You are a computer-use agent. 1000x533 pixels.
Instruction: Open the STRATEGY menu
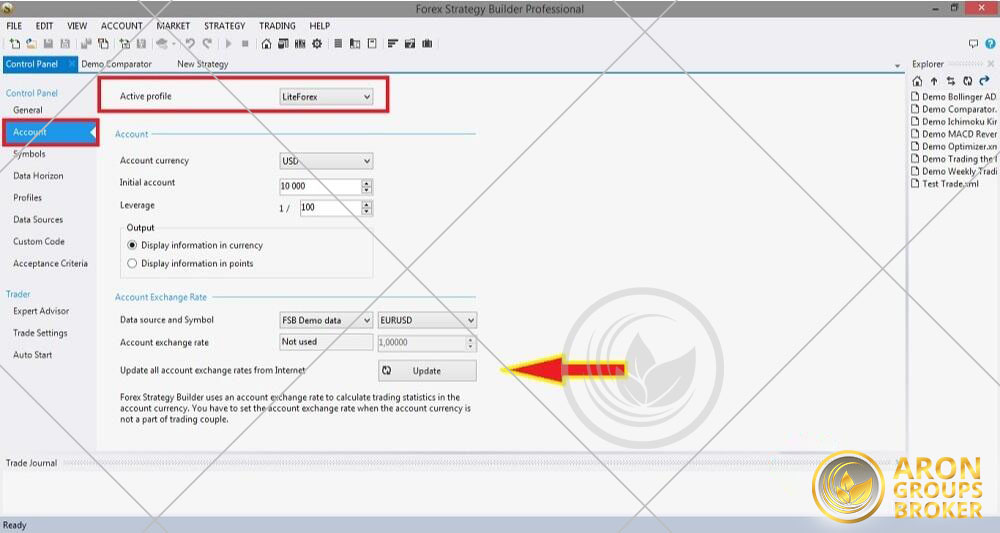pyautogui.click(x=224, y=26)
